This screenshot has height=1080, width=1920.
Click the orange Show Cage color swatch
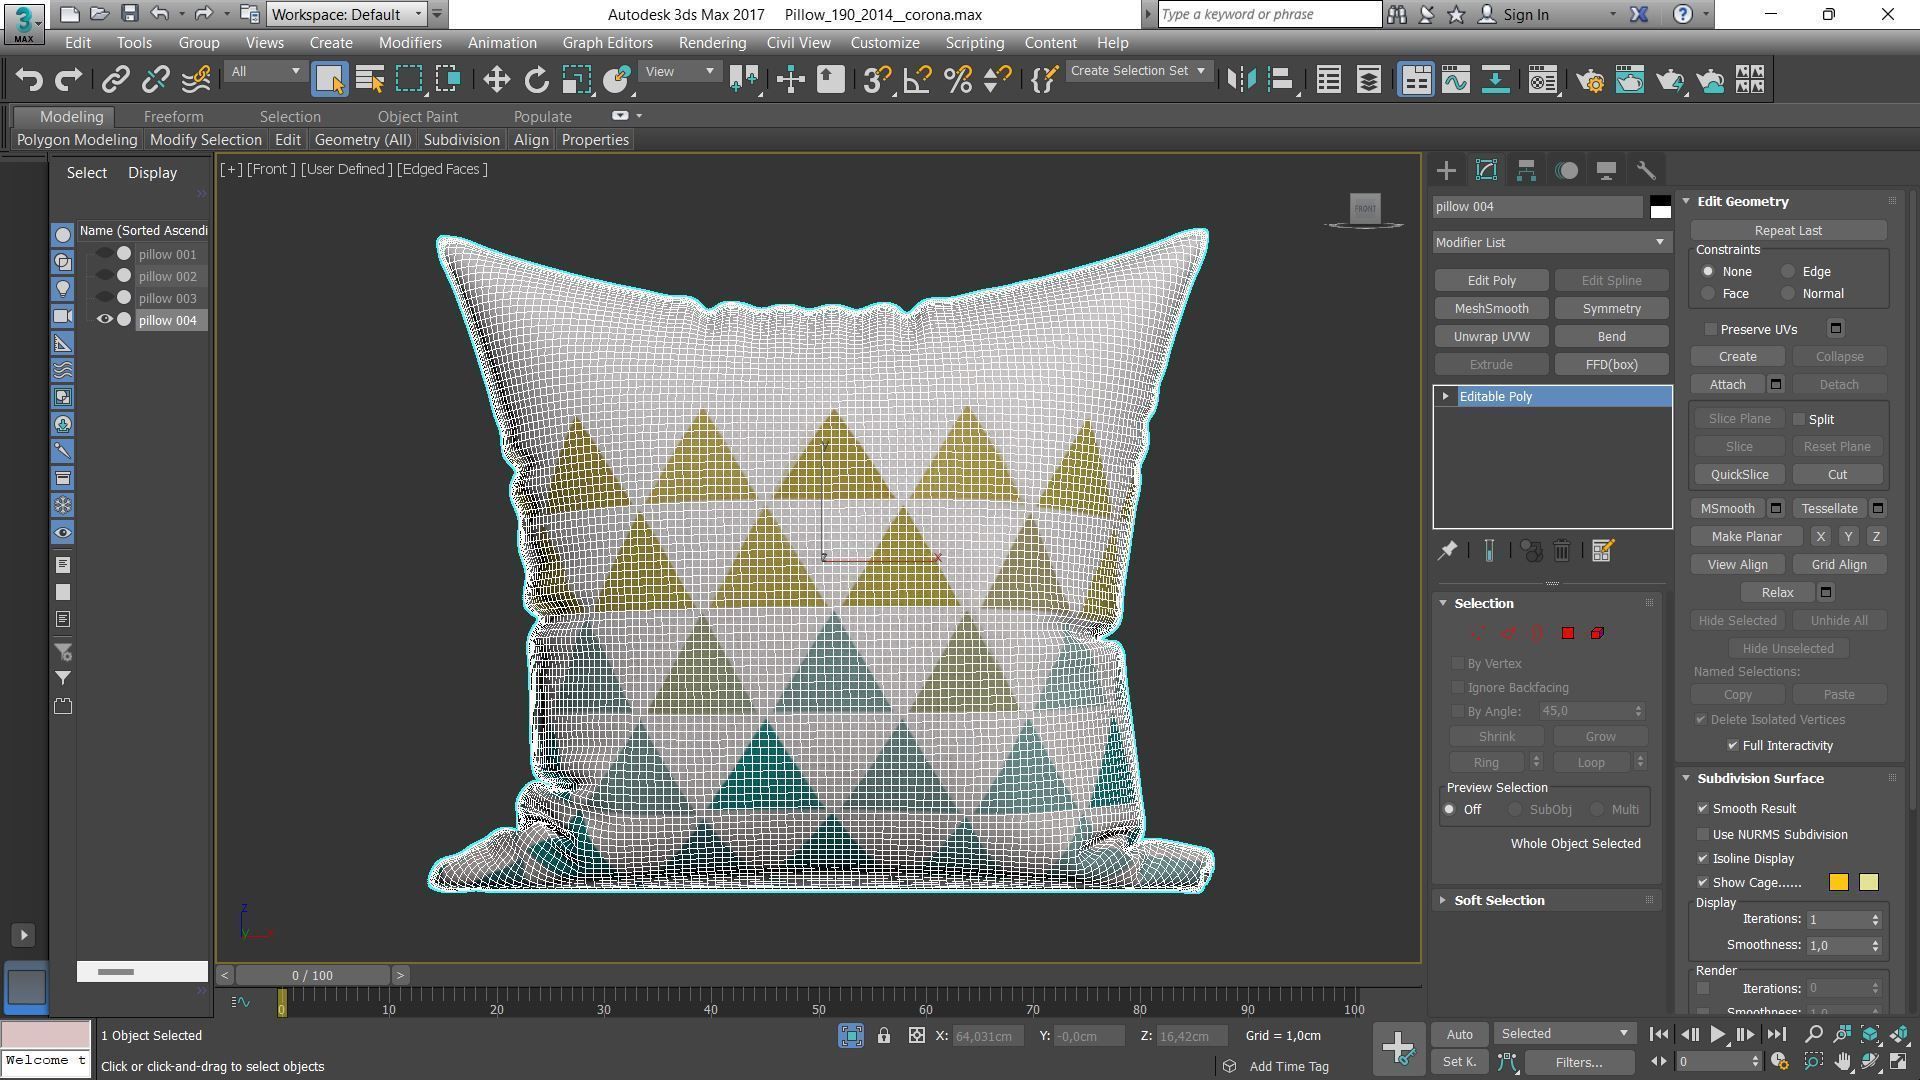coord(1838,882)
